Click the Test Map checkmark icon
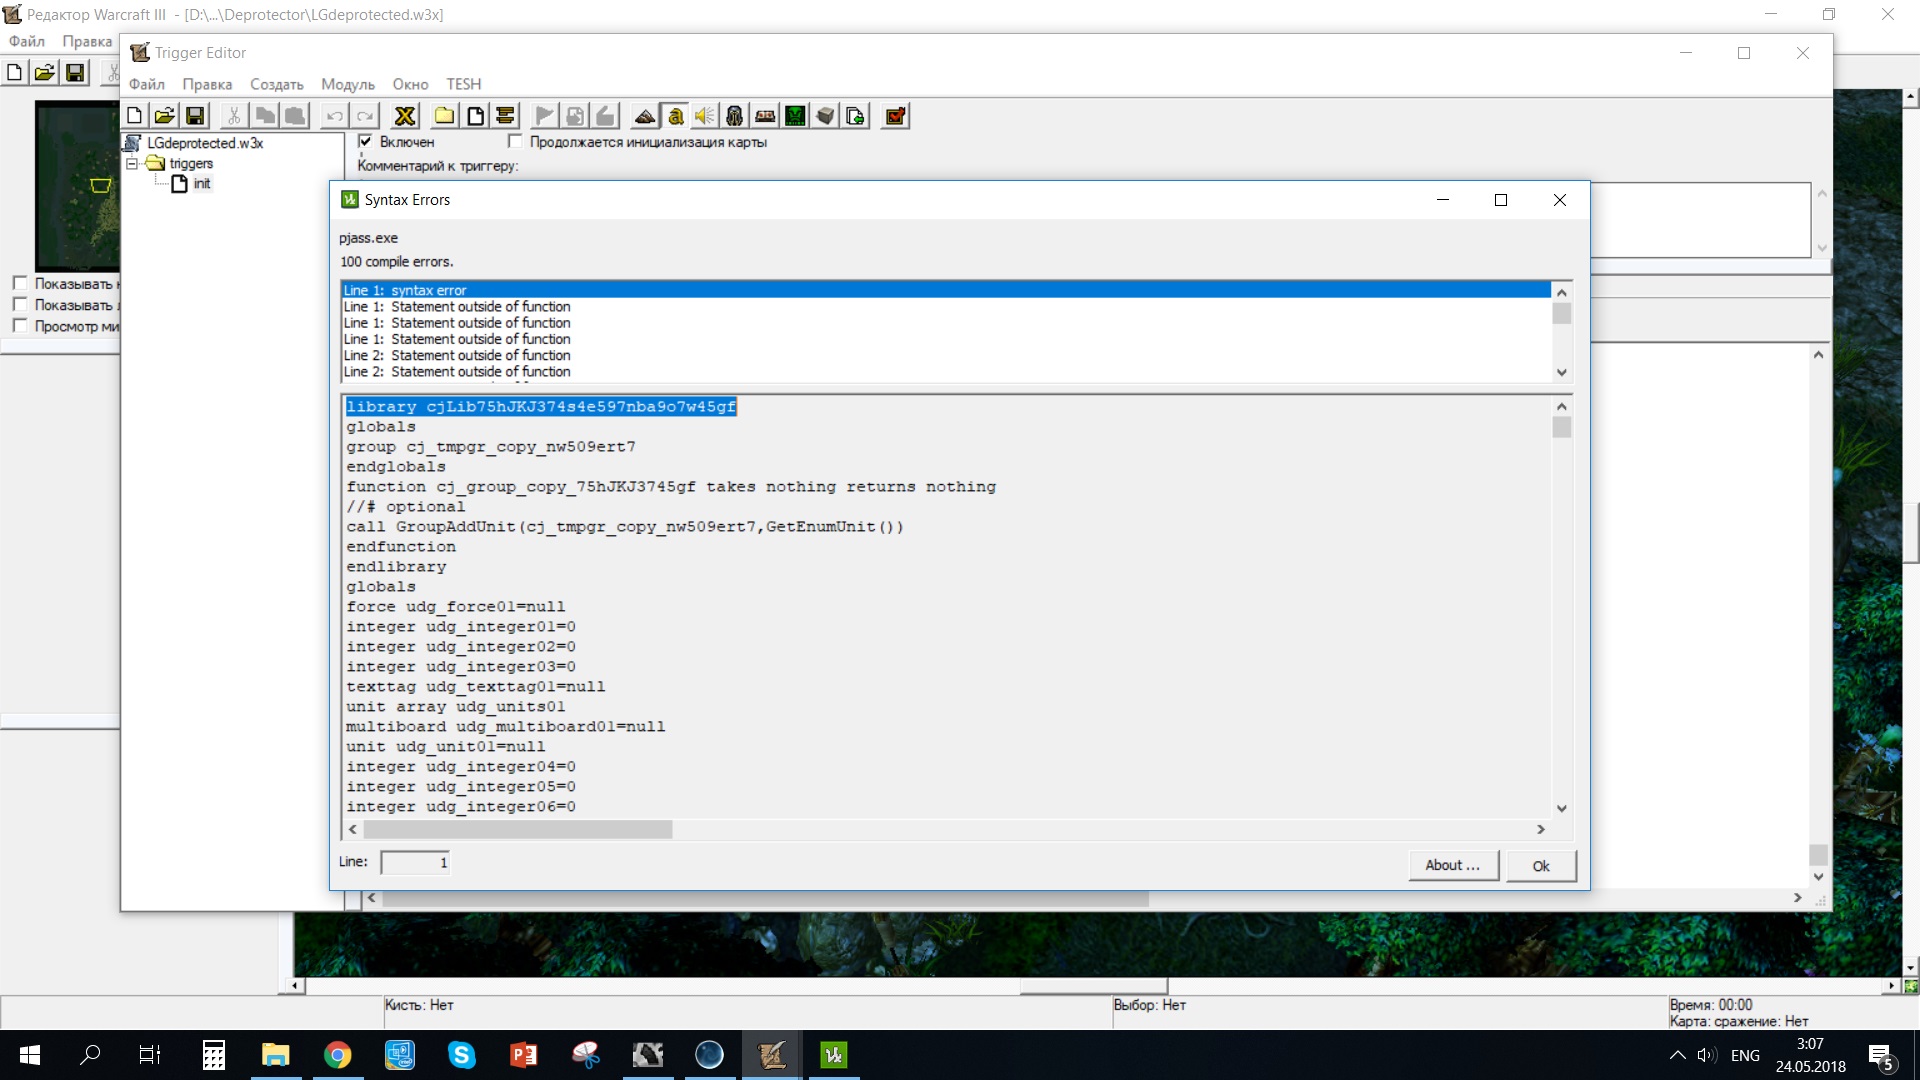This screenshot has width=1920, height=1080. [x=895, y=116]
